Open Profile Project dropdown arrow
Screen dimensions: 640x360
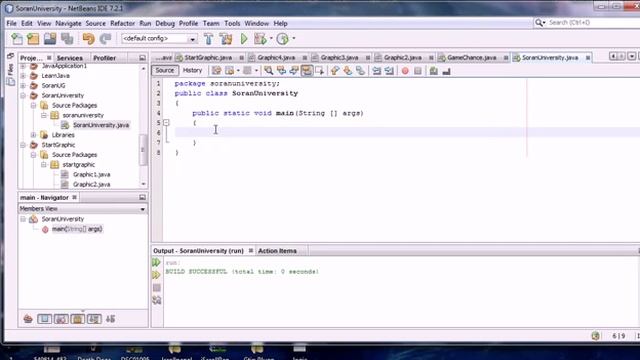click(x=293, y=38)
